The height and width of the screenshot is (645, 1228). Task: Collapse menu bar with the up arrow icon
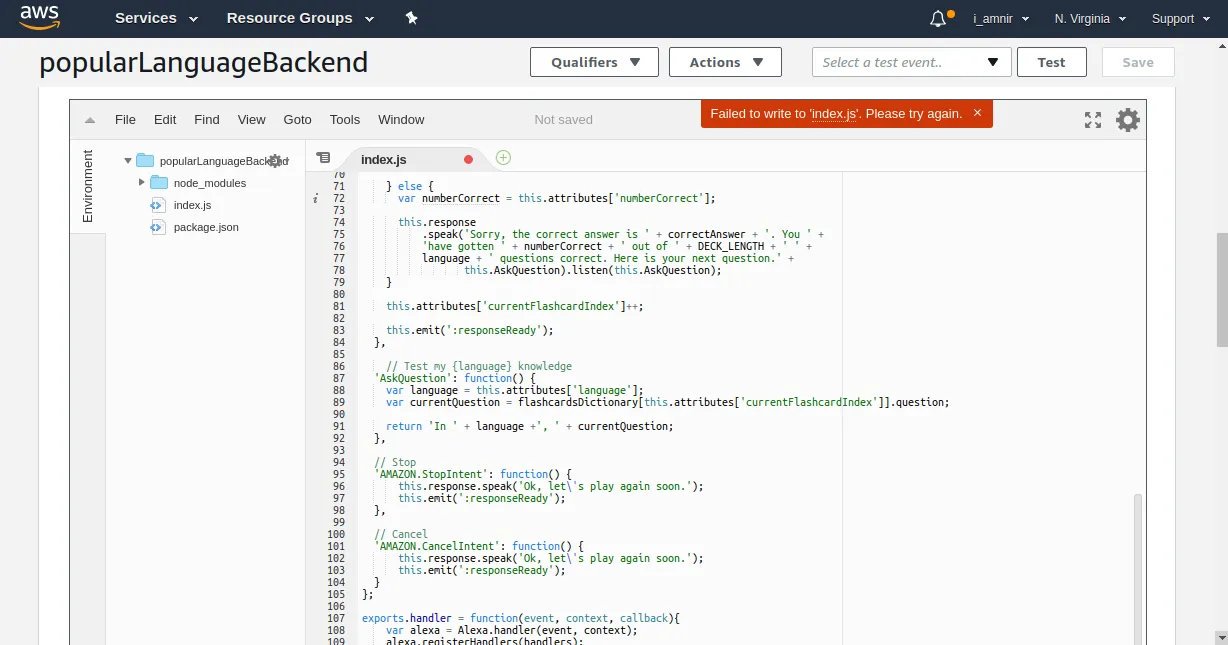[x=90, y=120]
